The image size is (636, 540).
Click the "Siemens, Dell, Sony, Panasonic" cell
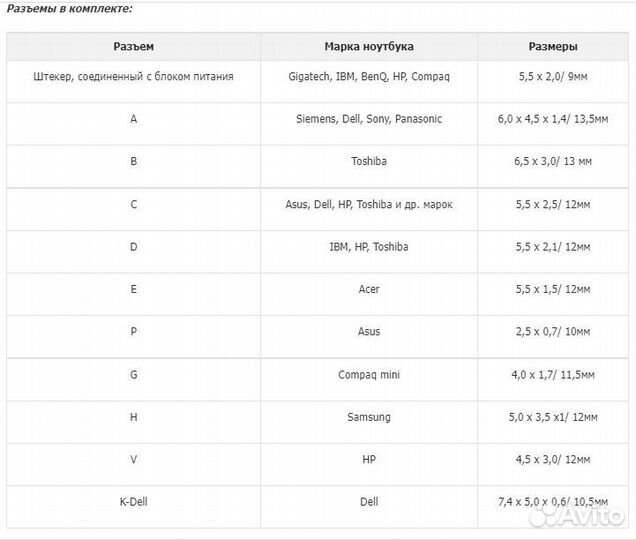[369, 118]
